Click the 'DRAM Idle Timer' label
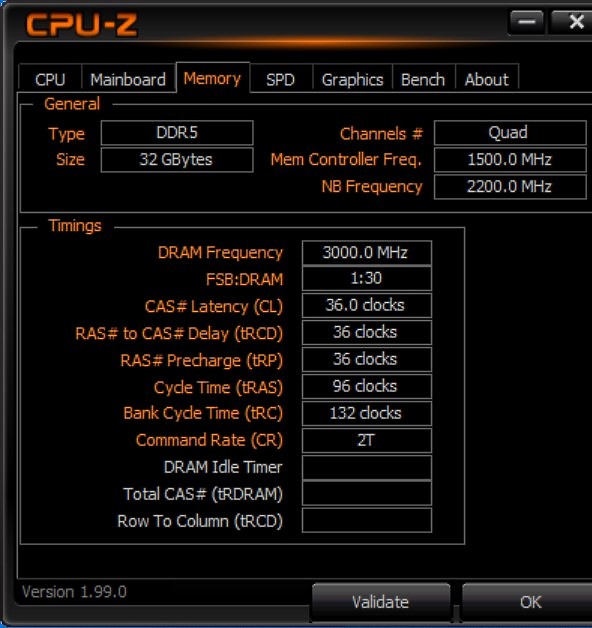 click(x=223, y=467)
